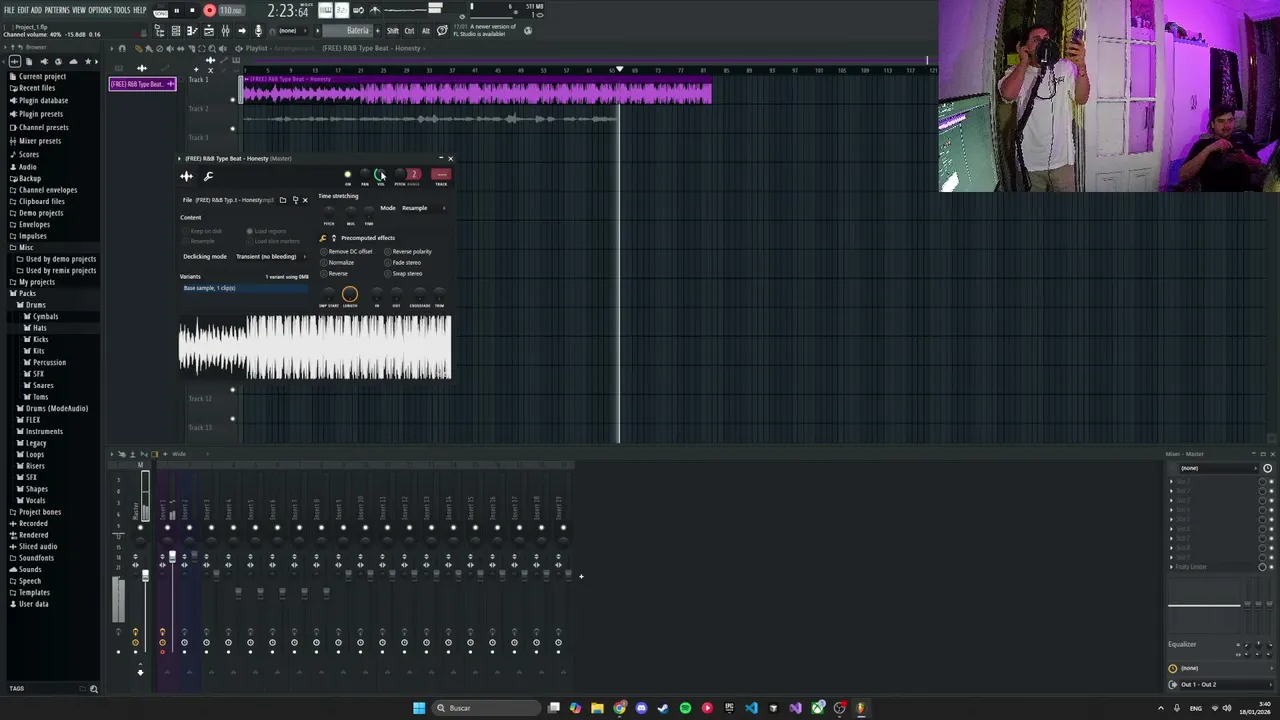Expand the Current project browser folder
1280x720 pixels.
click(42, 76)
